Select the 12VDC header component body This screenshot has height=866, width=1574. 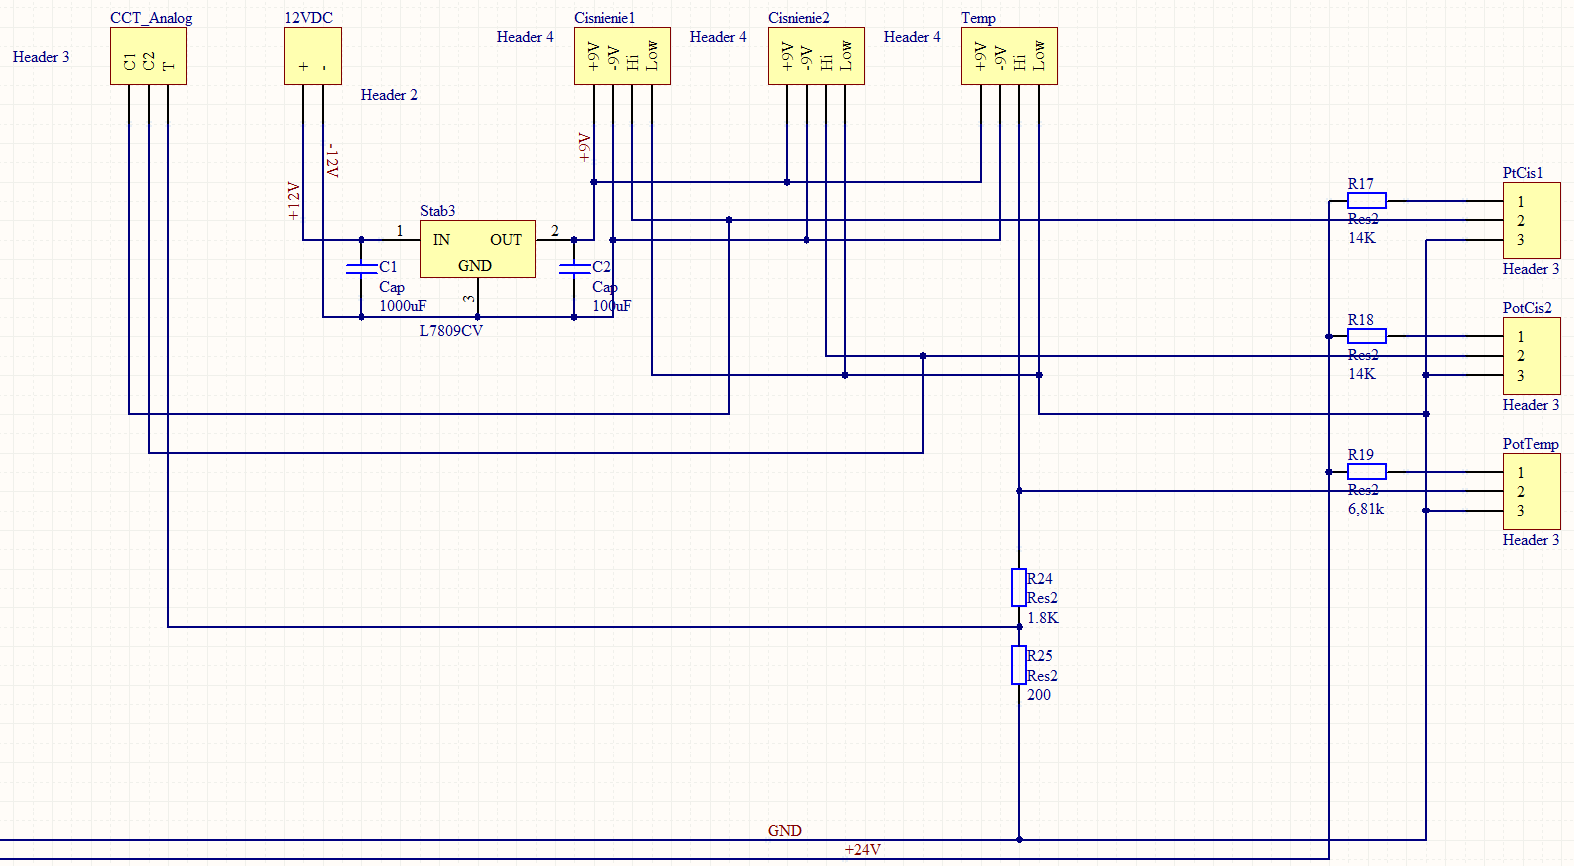pos(313,56)
